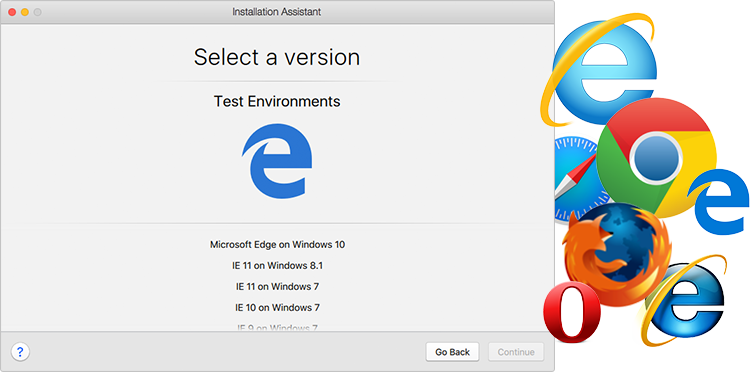Open the help question mark button
The height and width of the screenshot is (372, 750).
click(x=20, y=352)
